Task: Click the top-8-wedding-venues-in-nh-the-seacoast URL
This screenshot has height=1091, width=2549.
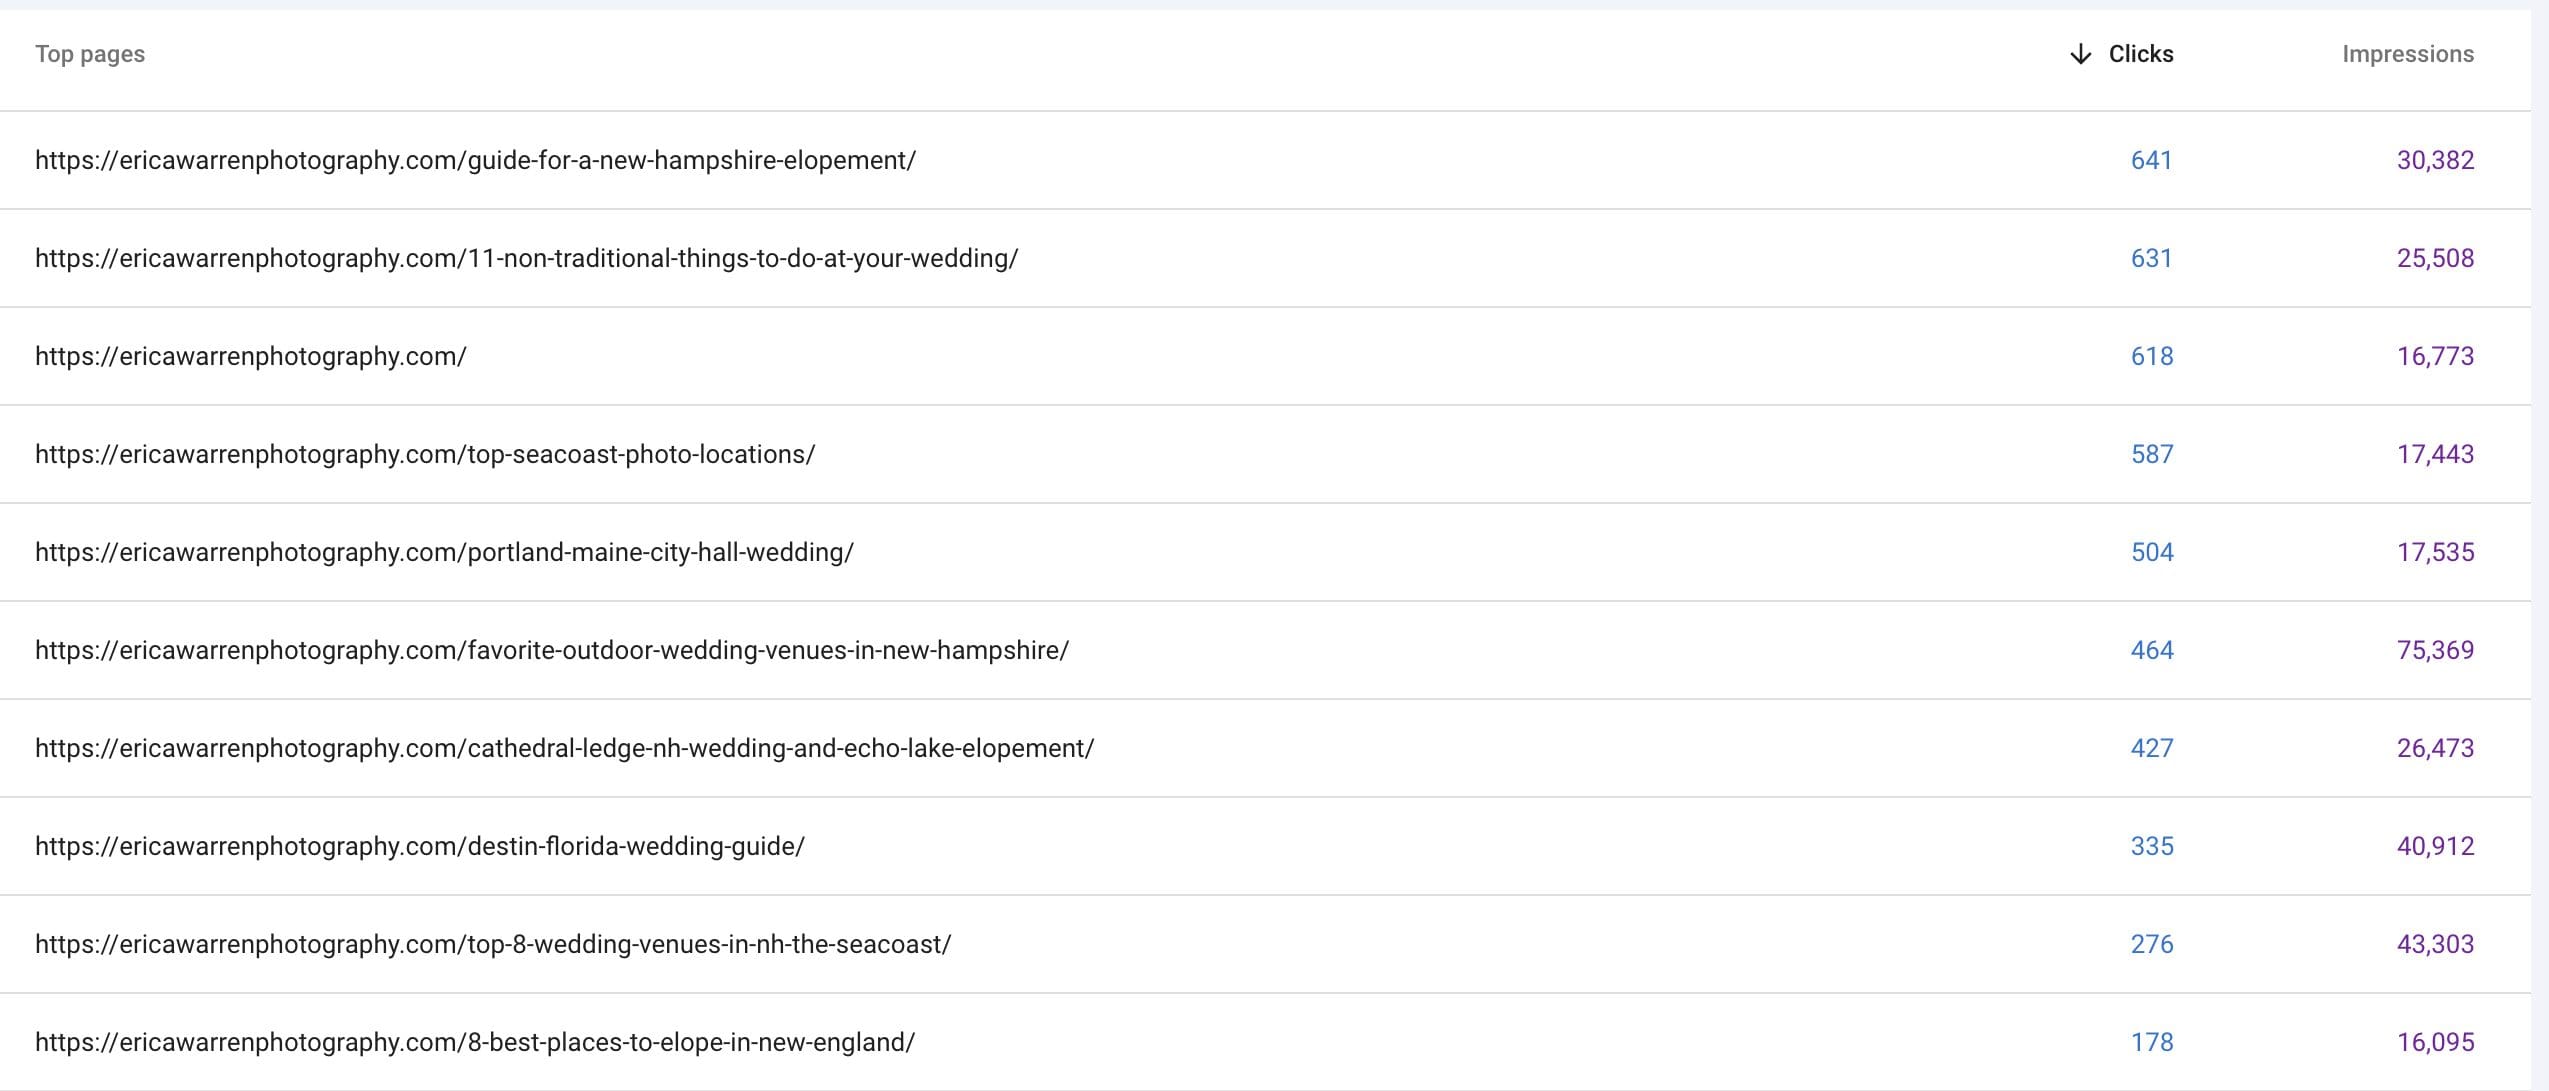Action: [x=492, y=944]
